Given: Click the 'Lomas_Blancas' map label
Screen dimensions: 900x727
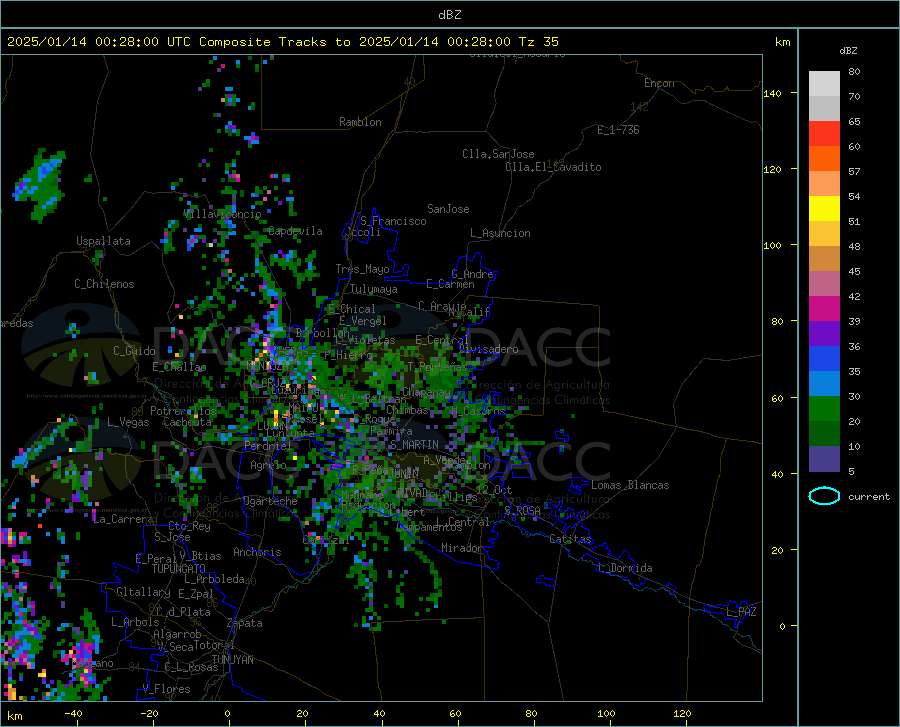Looking at the screenshot, I should coord(630,485).
